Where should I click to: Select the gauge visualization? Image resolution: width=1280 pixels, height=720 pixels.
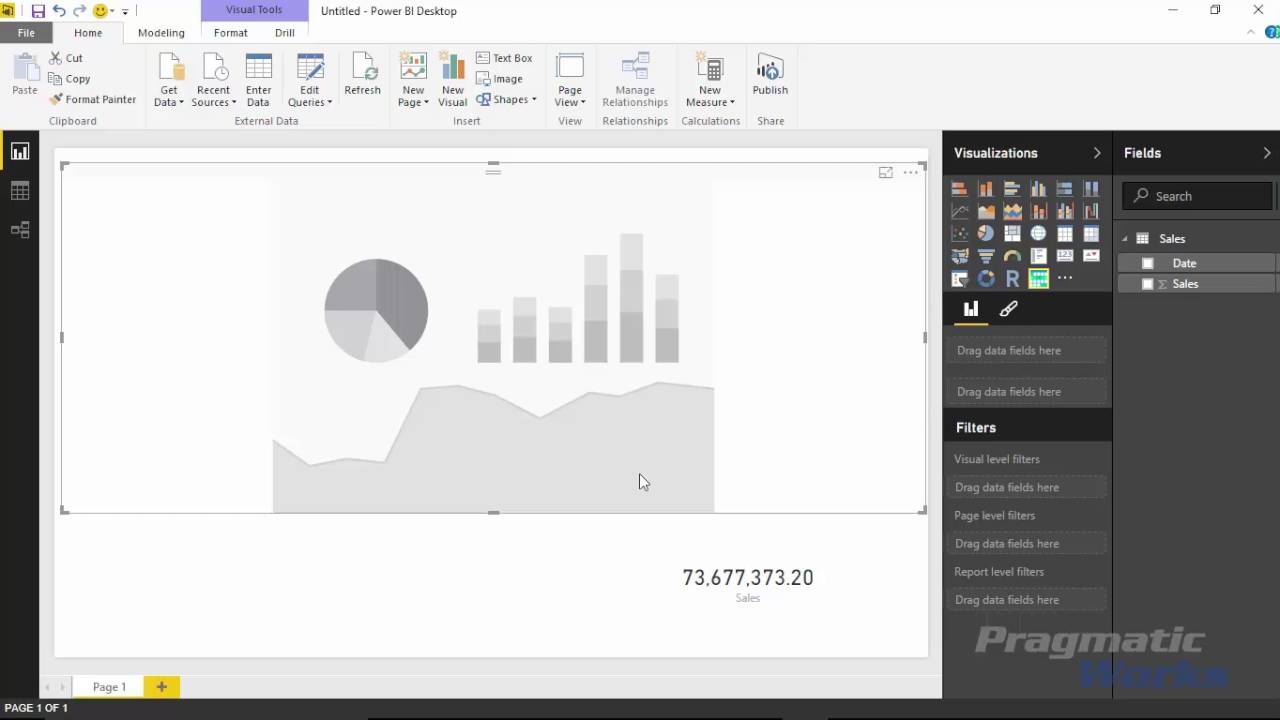point(1012,256)
